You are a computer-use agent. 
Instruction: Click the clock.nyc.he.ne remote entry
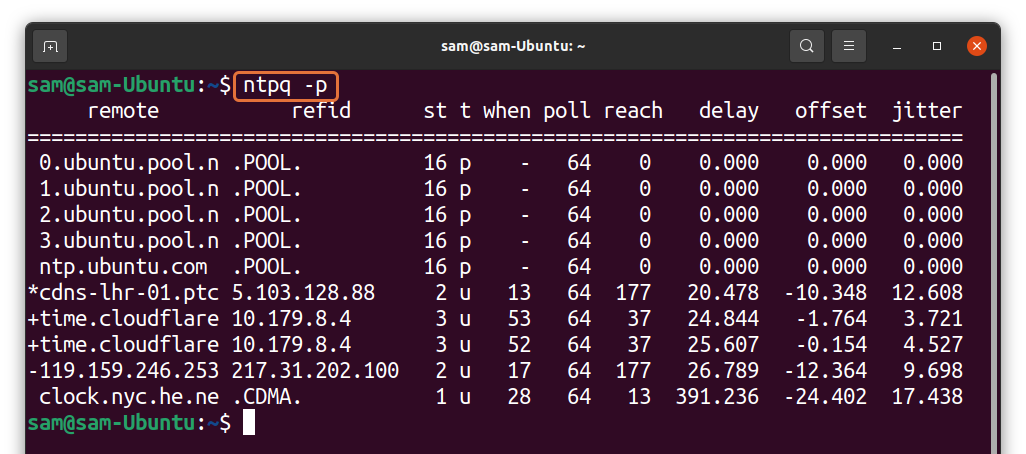tap(129, 396)
